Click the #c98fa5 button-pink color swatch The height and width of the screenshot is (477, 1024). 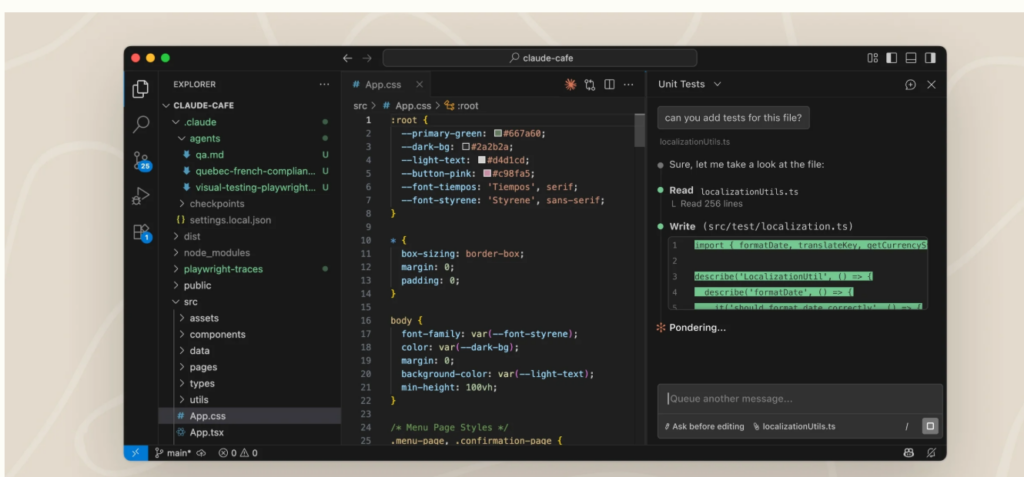[487, 174]
